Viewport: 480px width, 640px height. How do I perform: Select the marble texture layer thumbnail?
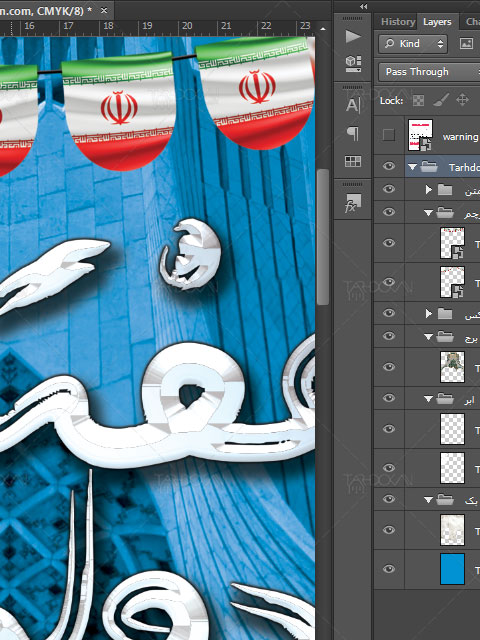click(452, 530)
